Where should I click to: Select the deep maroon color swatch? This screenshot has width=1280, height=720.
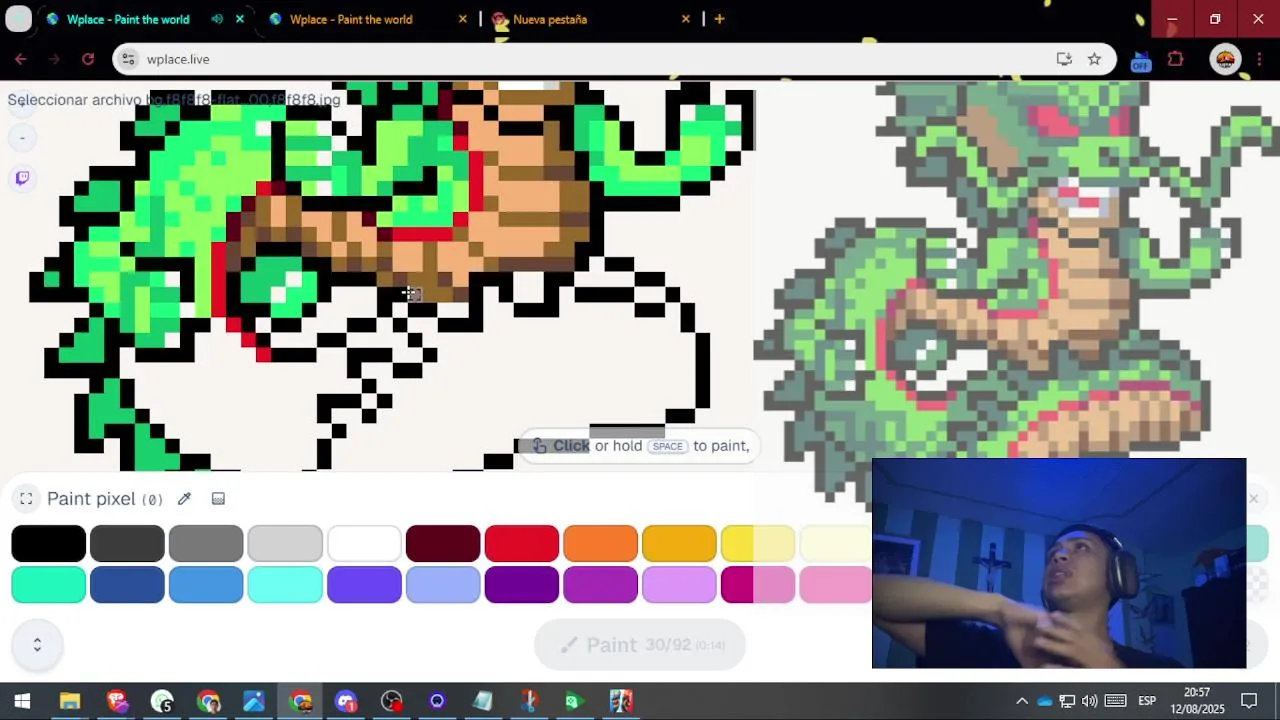(443, 544)
